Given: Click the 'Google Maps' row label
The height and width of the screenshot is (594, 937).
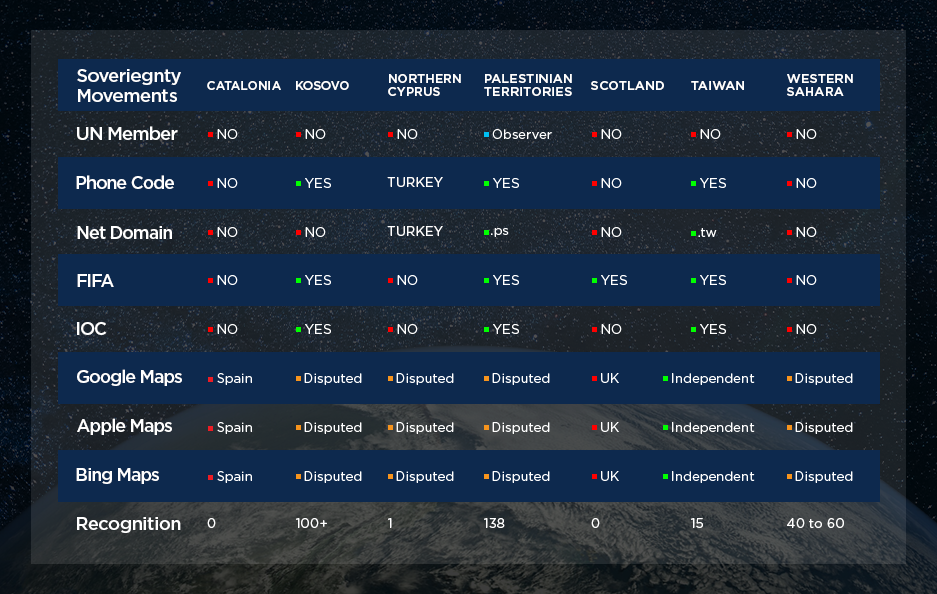Looking at the screenshot, I should 129,377.
